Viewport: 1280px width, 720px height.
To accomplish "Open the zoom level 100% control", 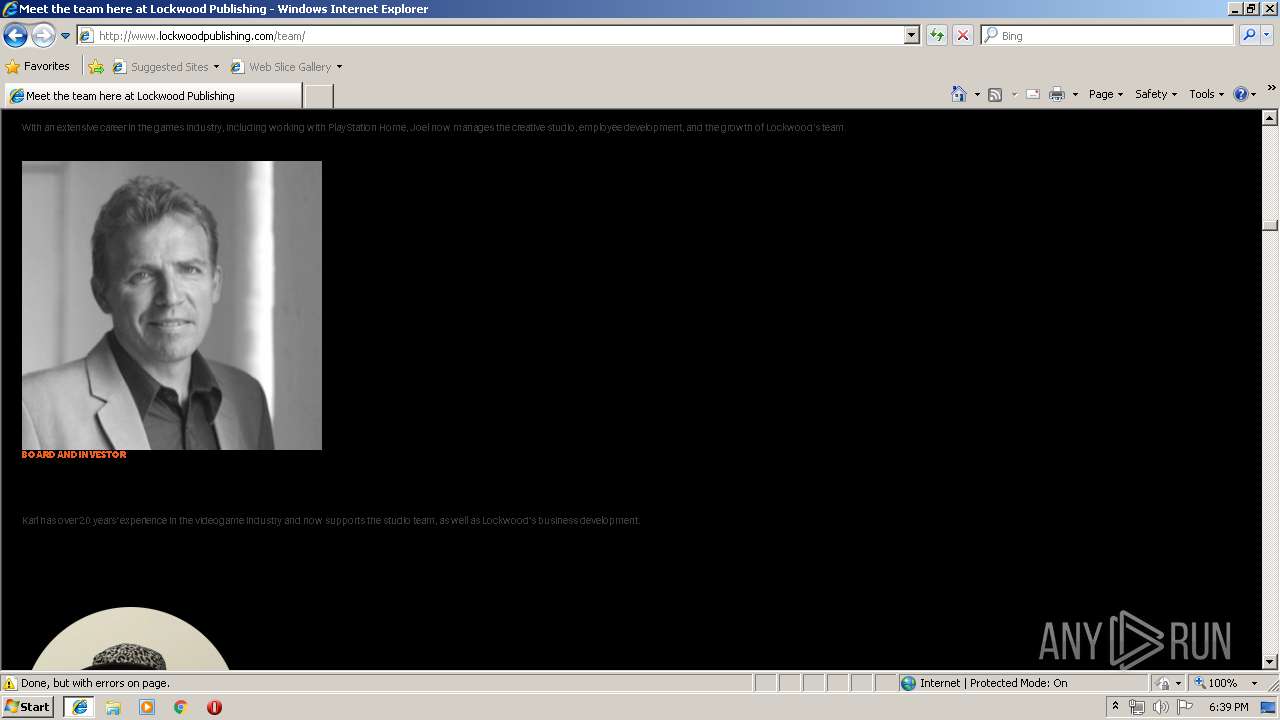I will pos(1216,683).
